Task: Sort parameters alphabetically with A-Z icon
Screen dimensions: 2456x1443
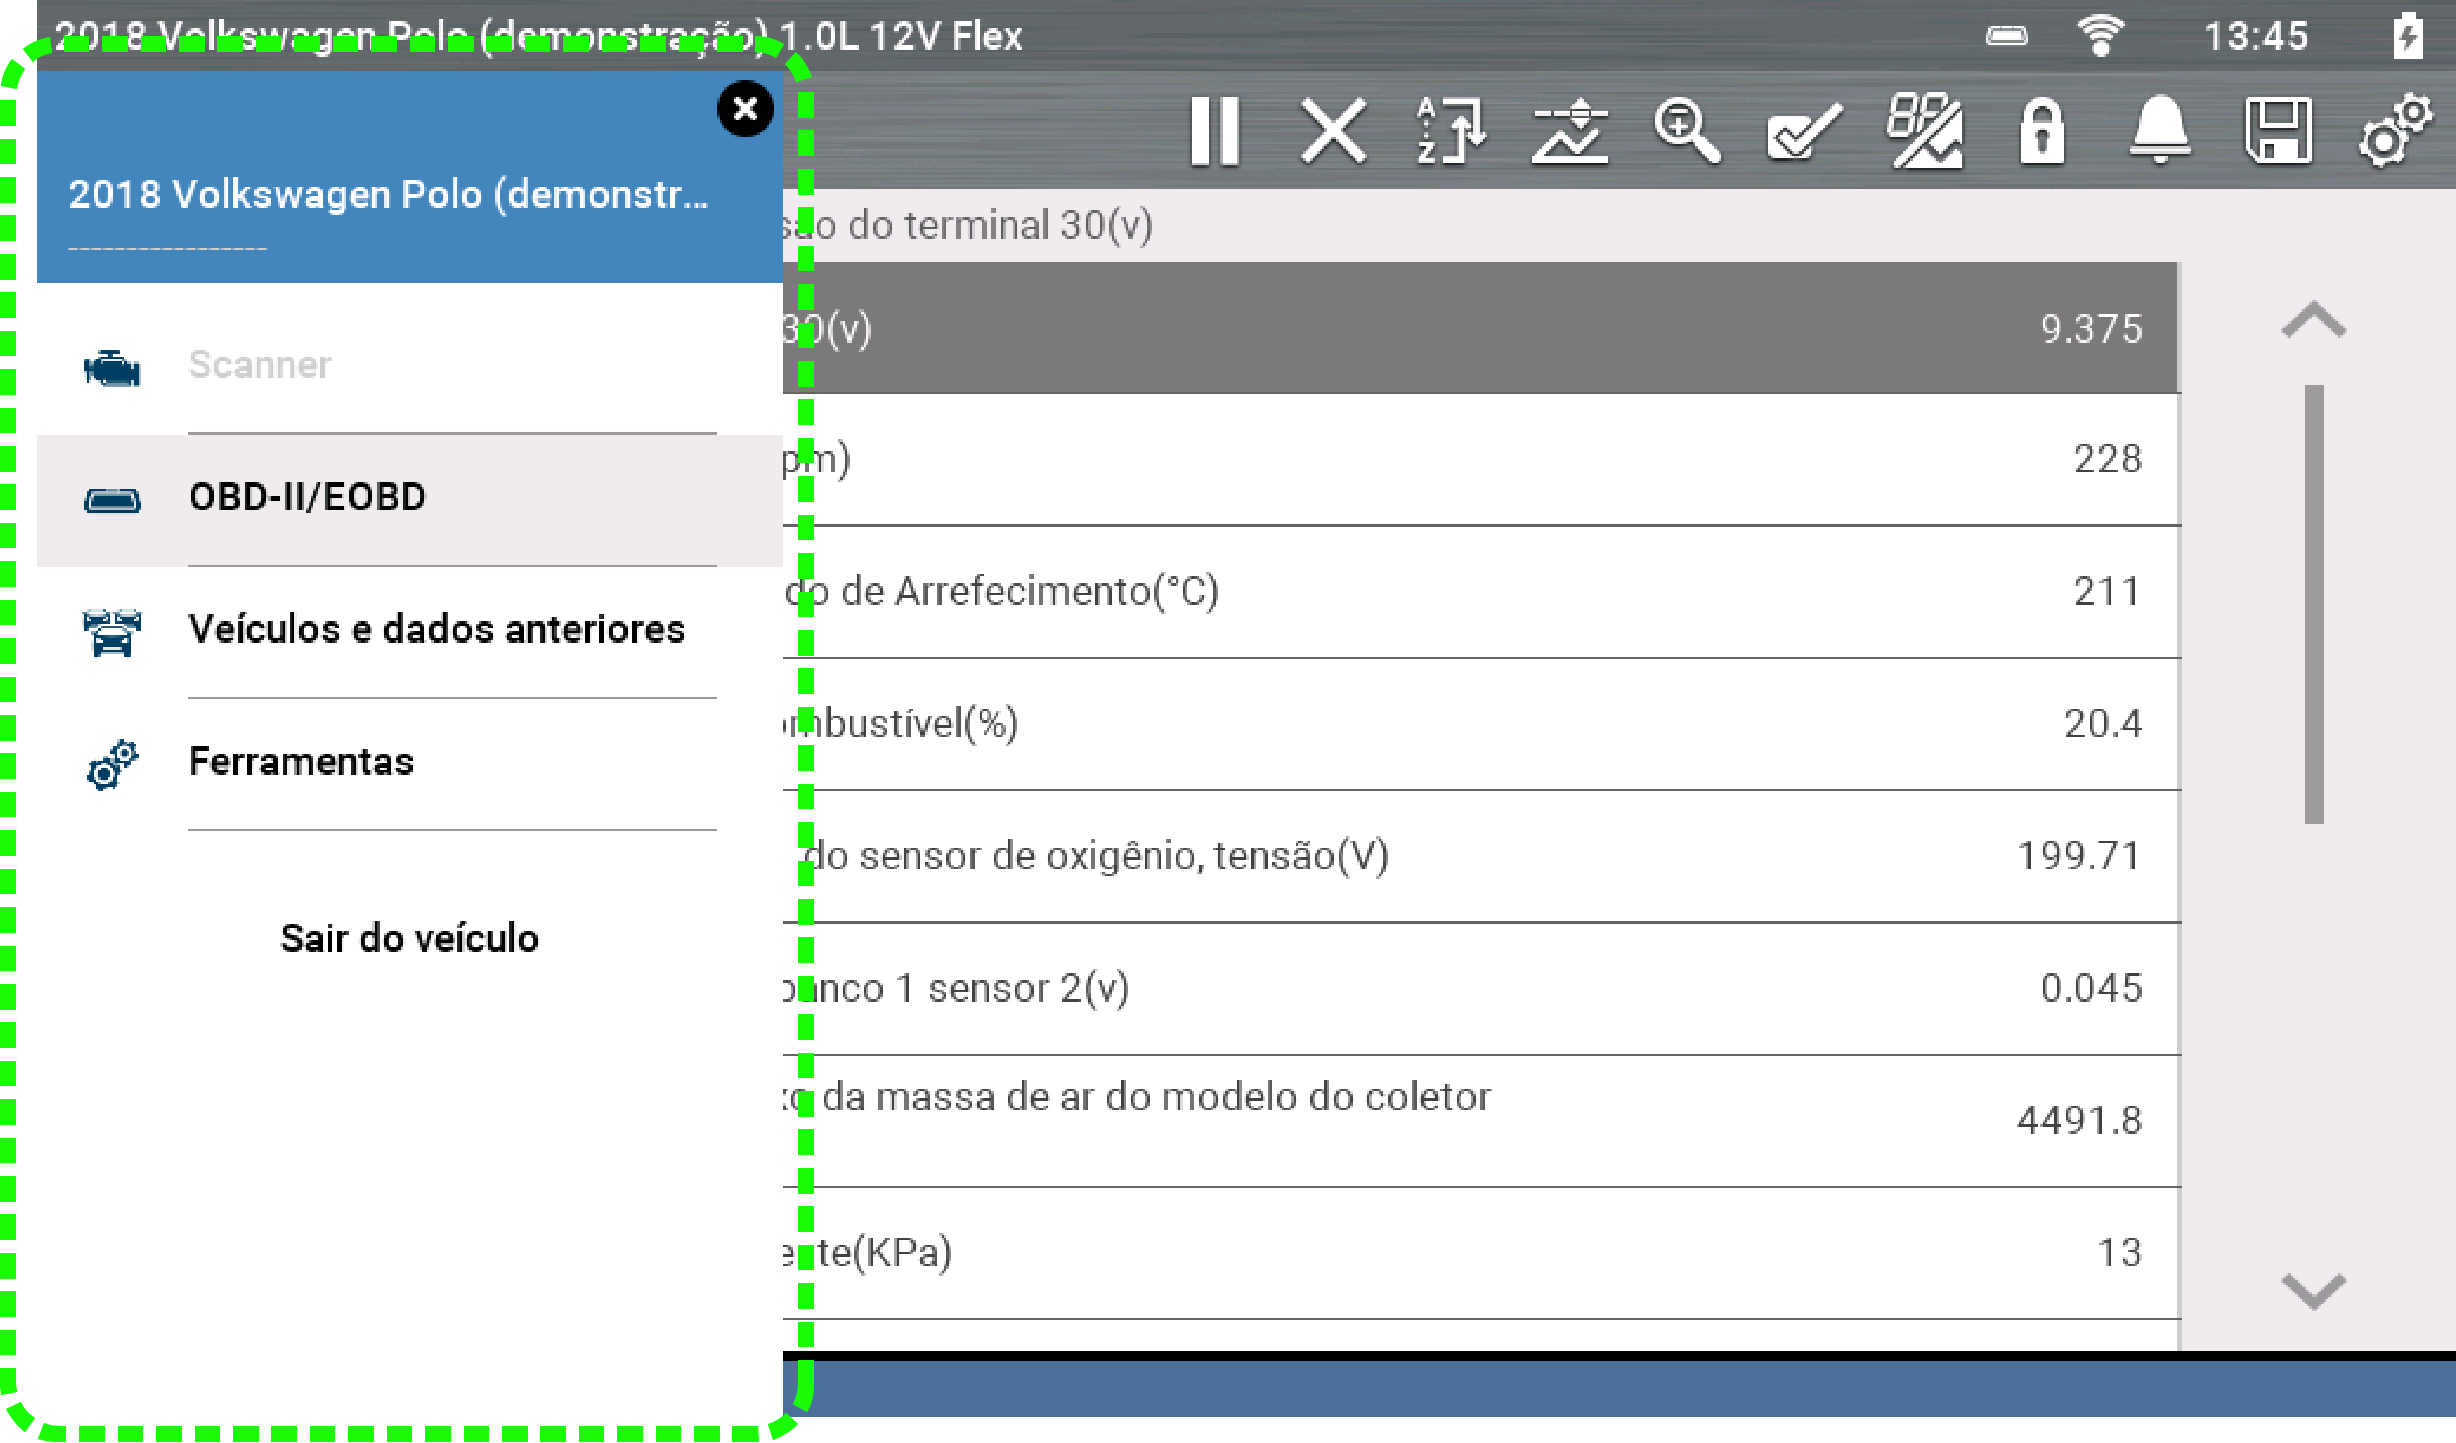Action: click(1450, 131)
